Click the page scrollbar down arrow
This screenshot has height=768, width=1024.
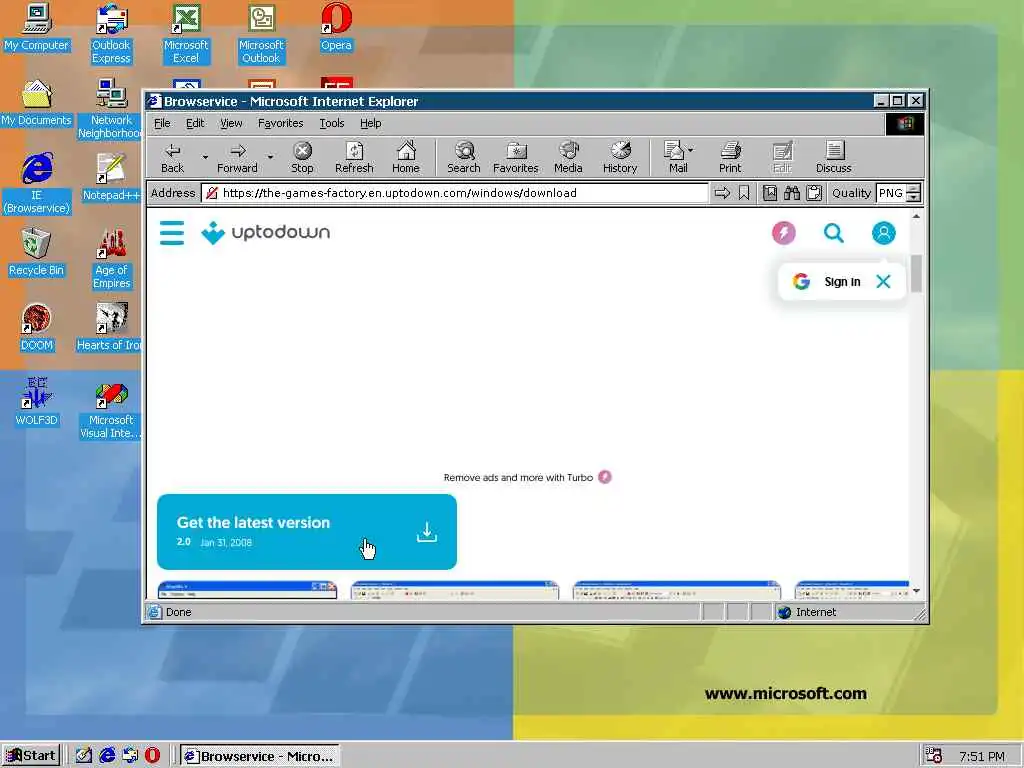916,591
